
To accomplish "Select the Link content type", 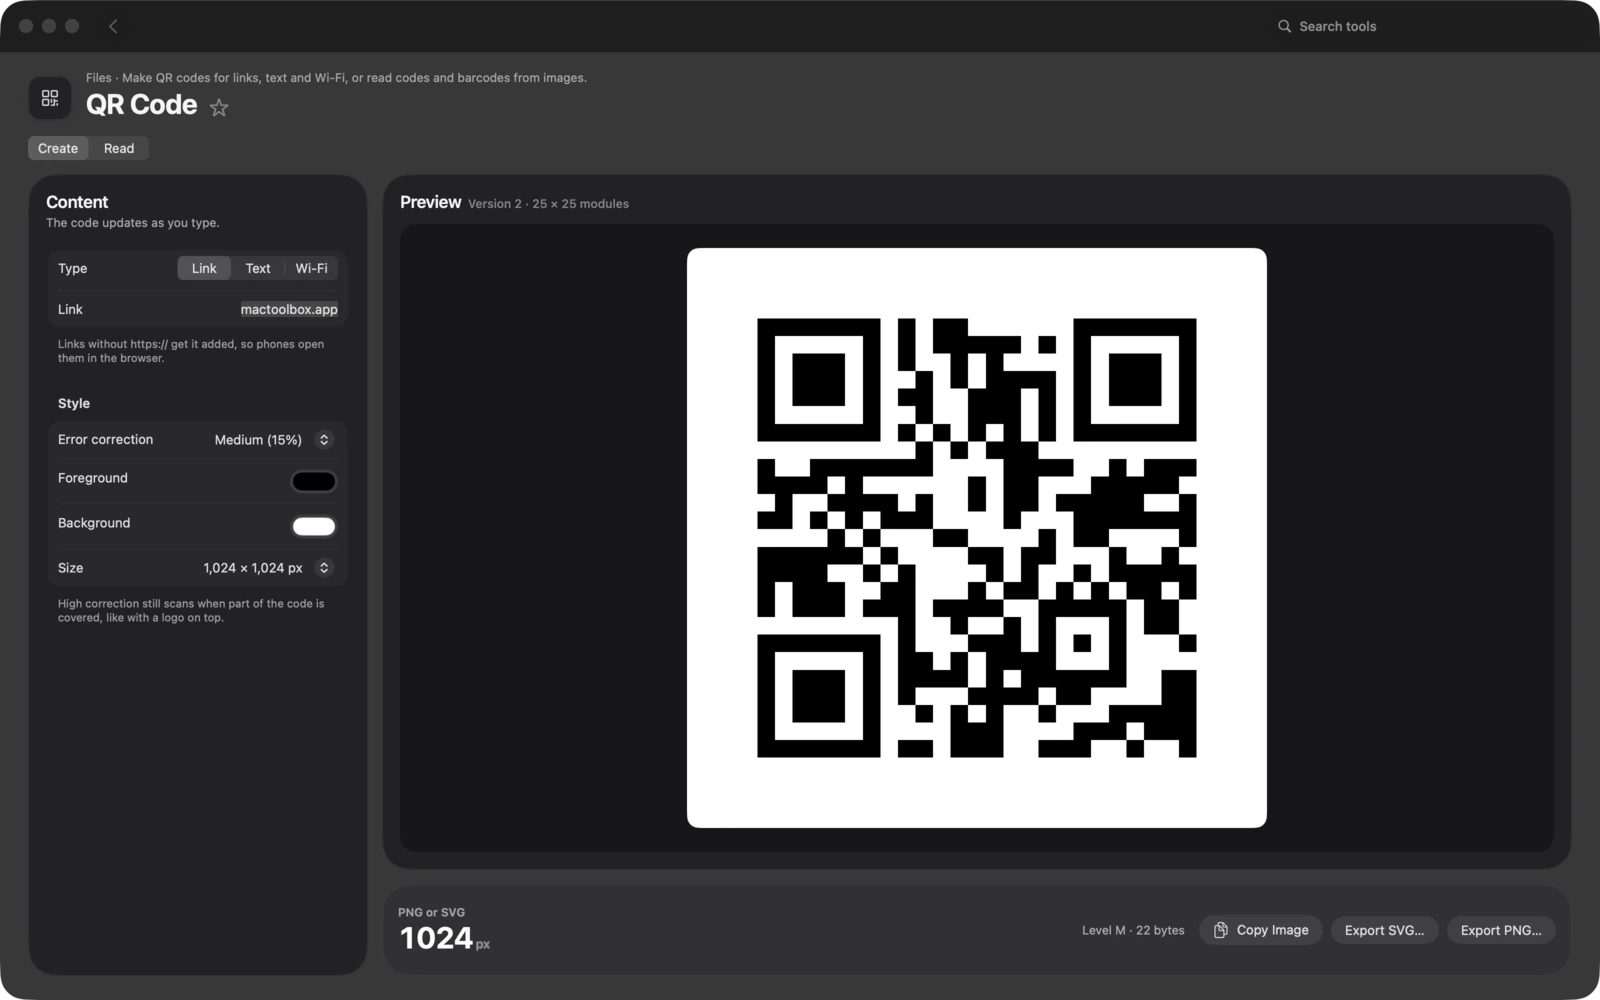I will 204,268.
